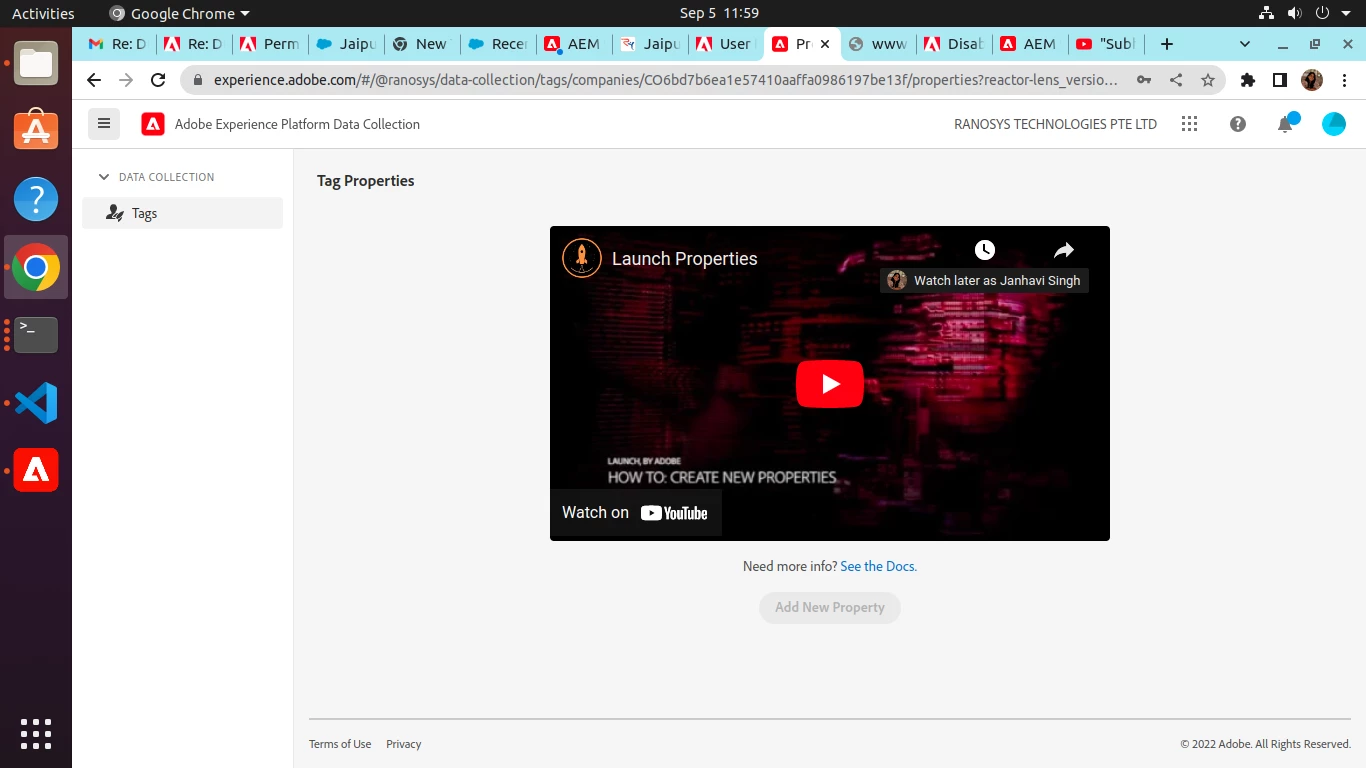Open Ubuntu Software from dock
Viewport: 1366px width, 768px height.
tap(36, 130)
